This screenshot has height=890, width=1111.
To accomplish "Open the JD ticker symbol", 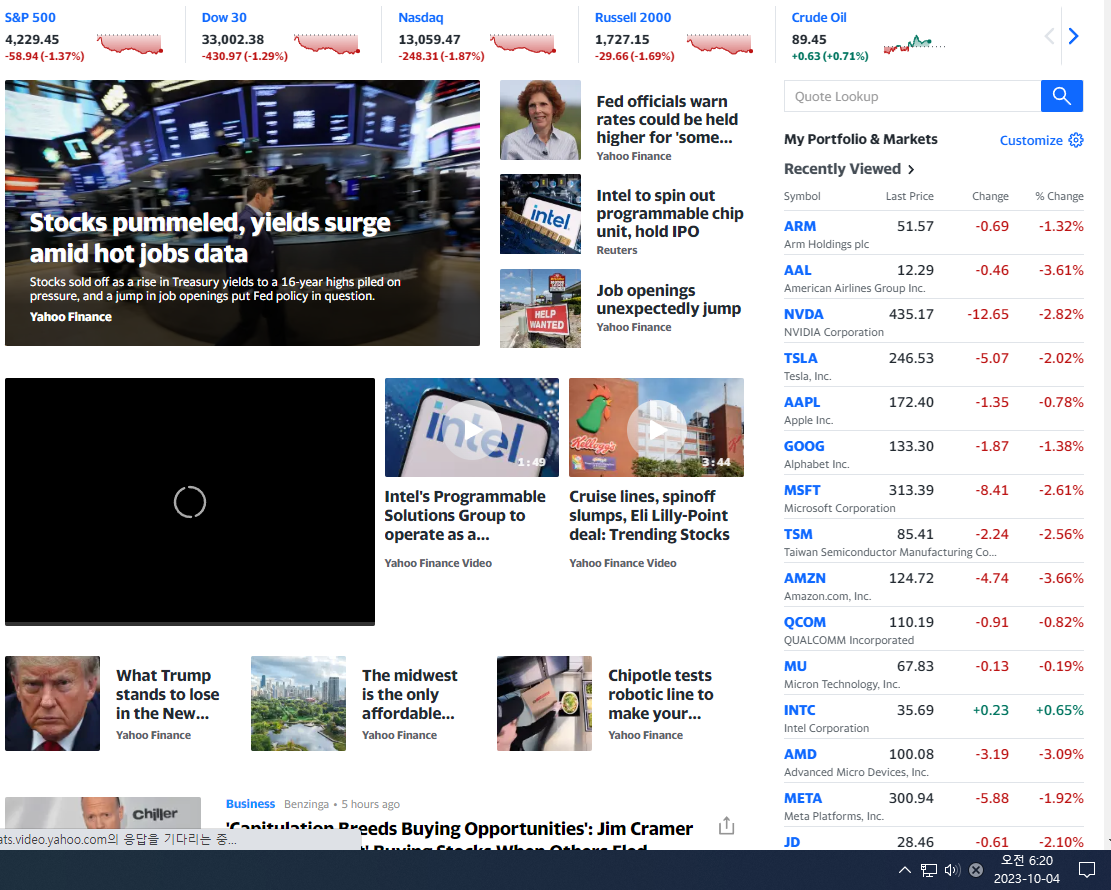I will coord(791,842).
